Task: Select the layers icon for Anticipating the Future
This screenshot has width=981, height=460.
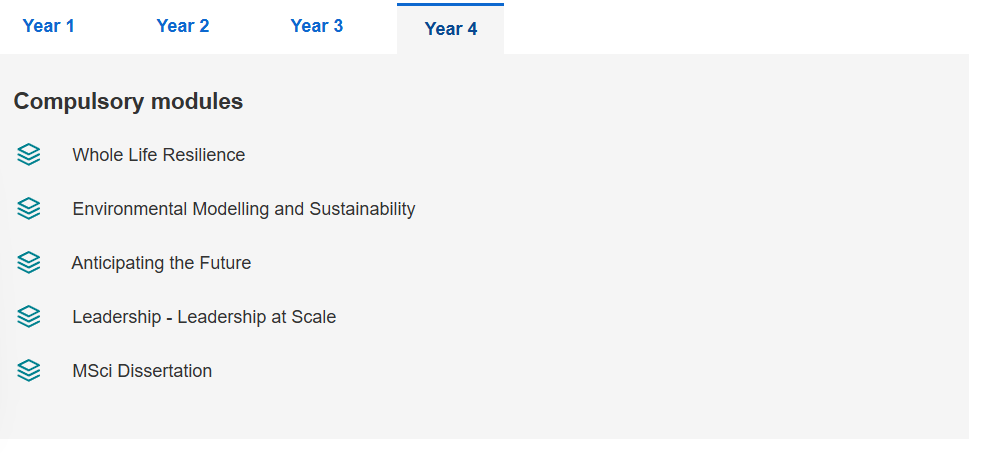Action: coord(29,263)
